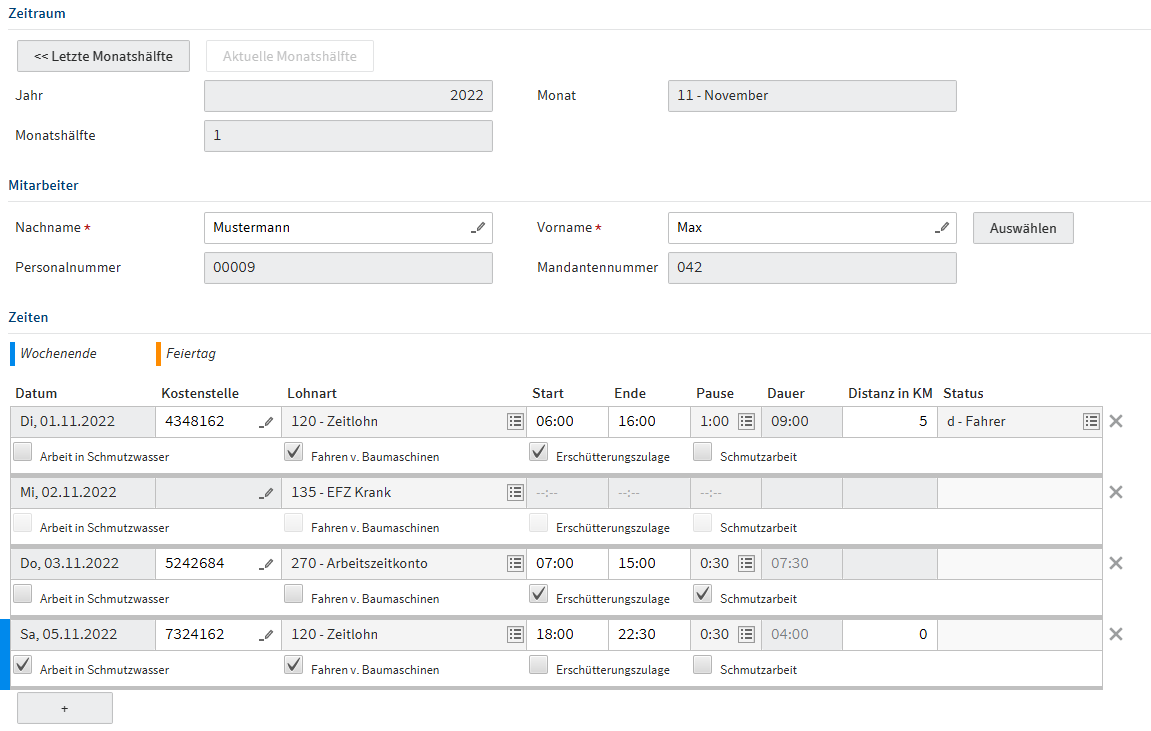
Task: Add a new time row with plus button
Action: click(65, 708)
